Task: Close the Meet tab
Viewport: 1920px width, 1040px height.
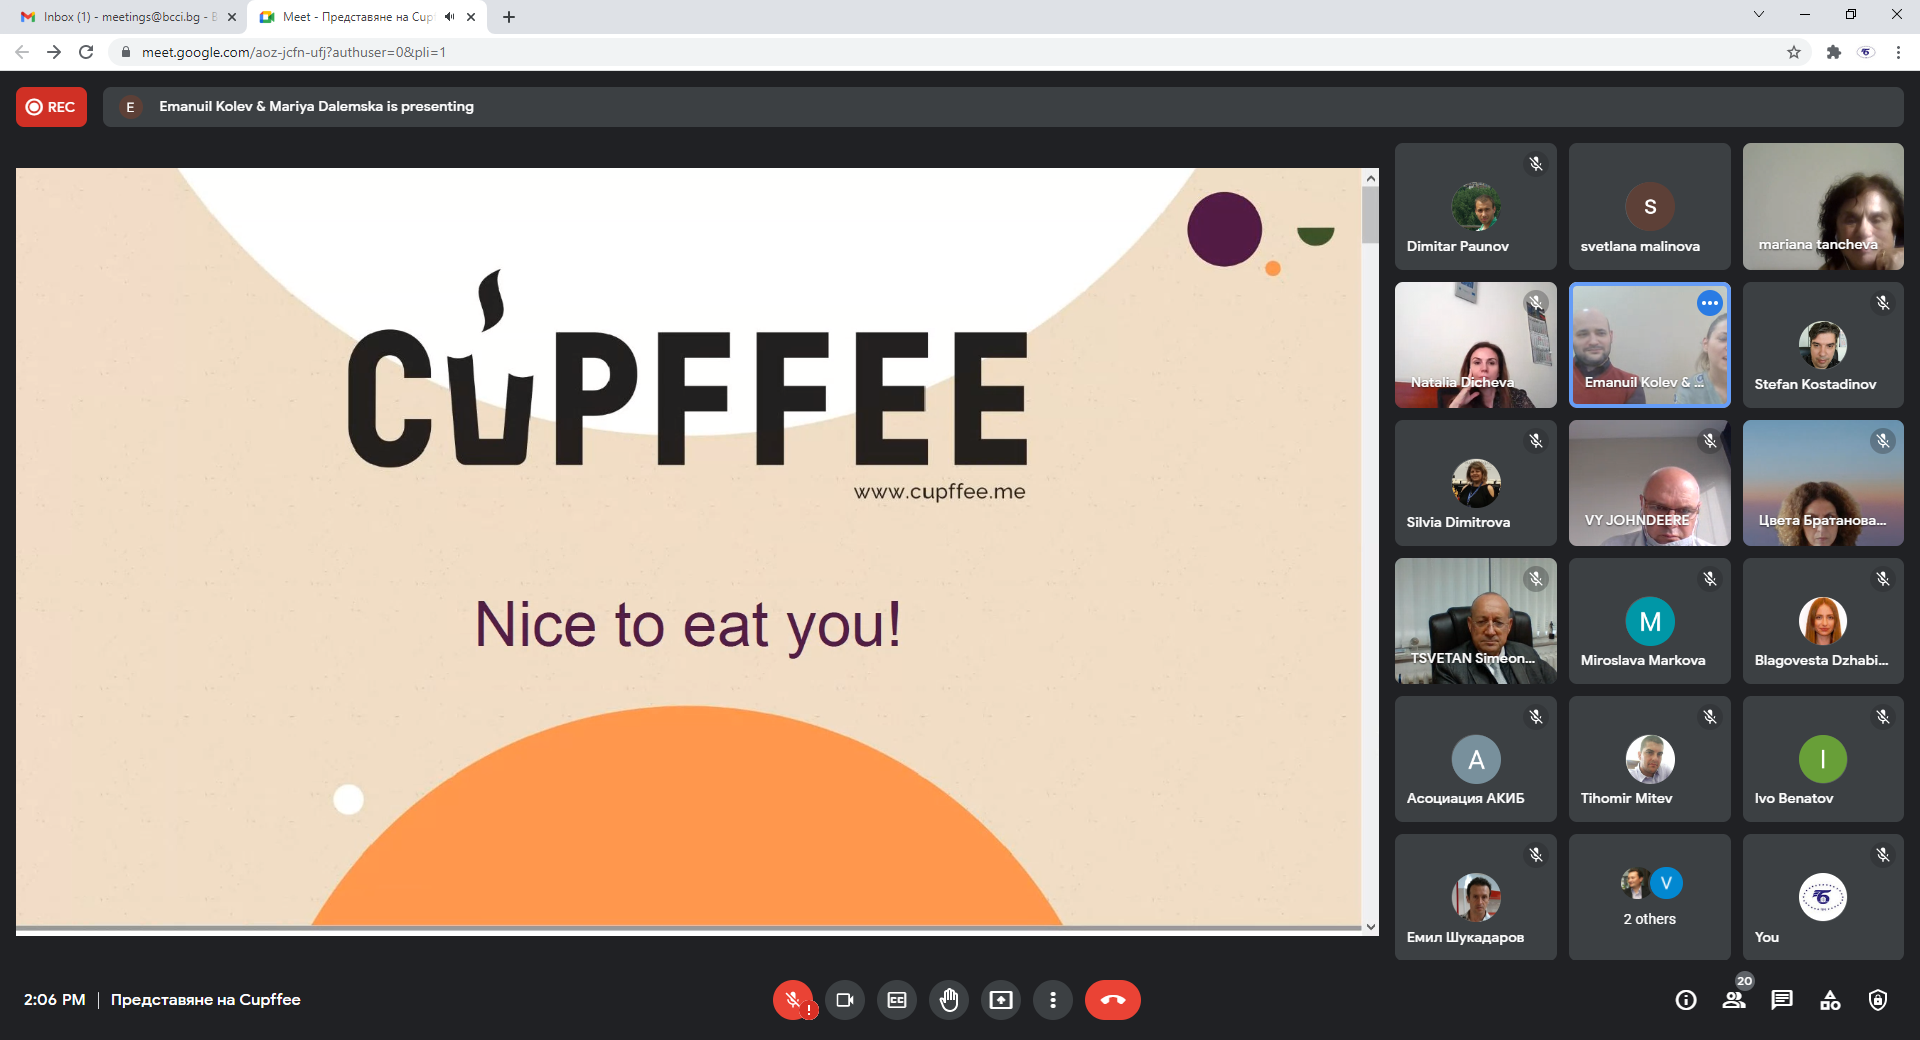Action: tap(471, 17)
